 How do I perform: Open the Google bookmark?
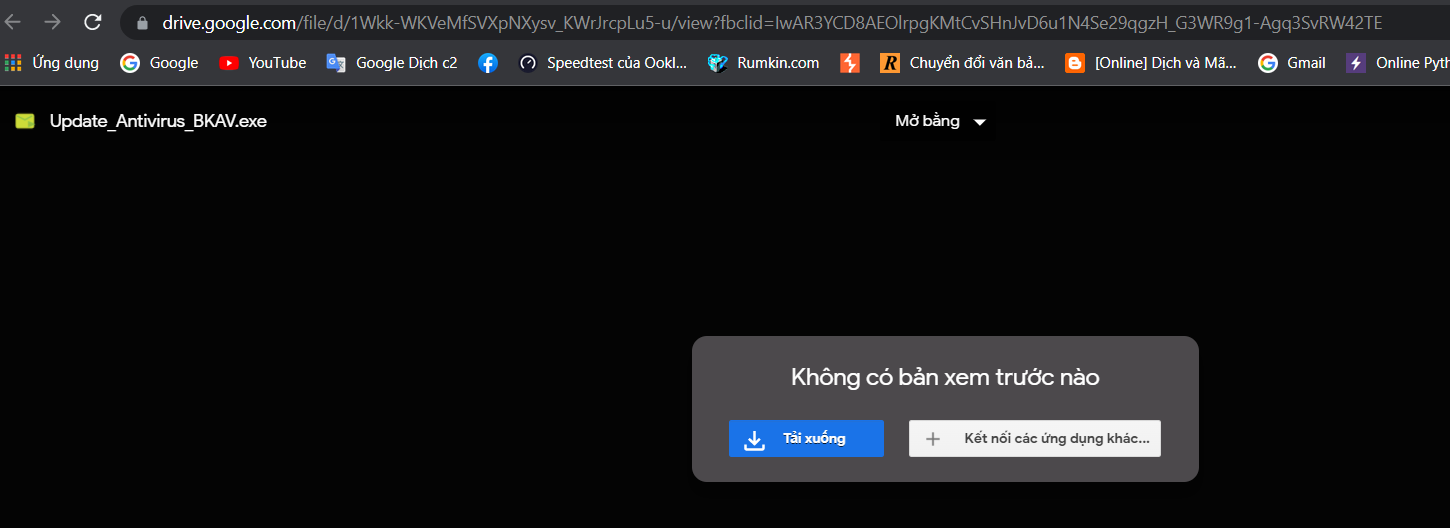(160, 63)
